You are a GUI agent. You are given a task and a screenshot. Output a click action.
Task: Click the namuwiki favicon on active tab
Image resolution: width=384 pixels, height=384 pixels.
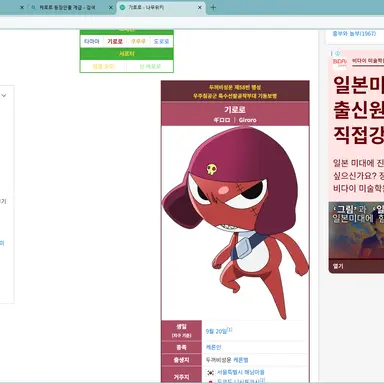point(123,7)
